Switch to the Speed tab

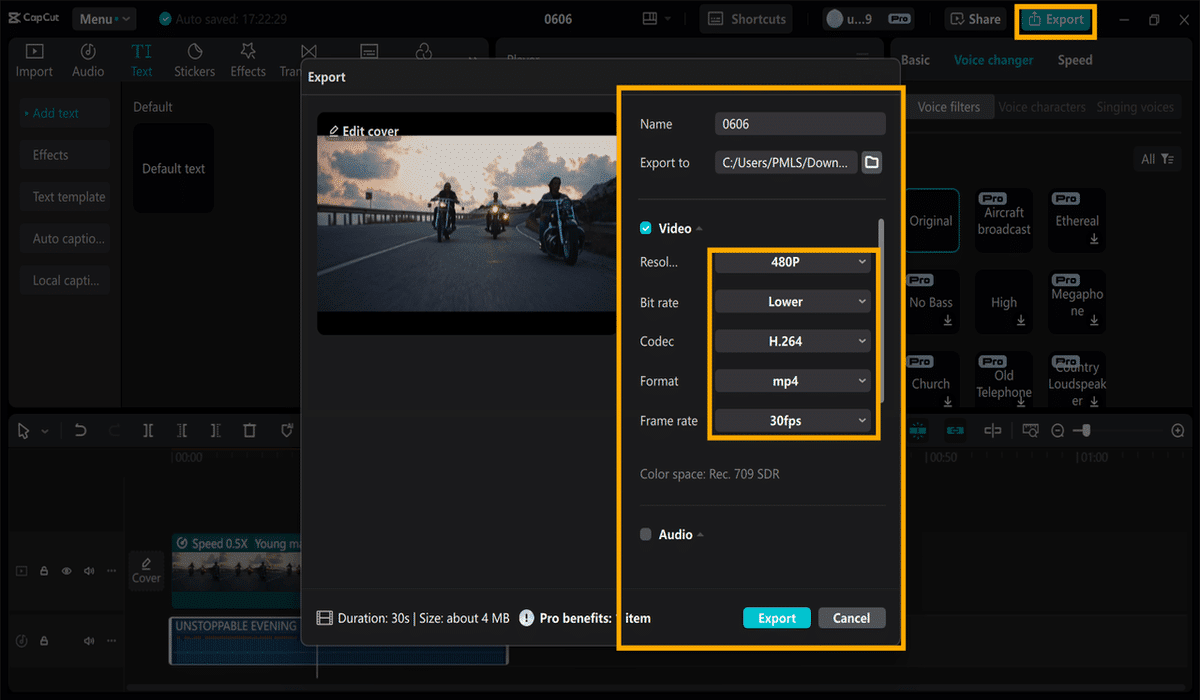(x=1075, y=60)
